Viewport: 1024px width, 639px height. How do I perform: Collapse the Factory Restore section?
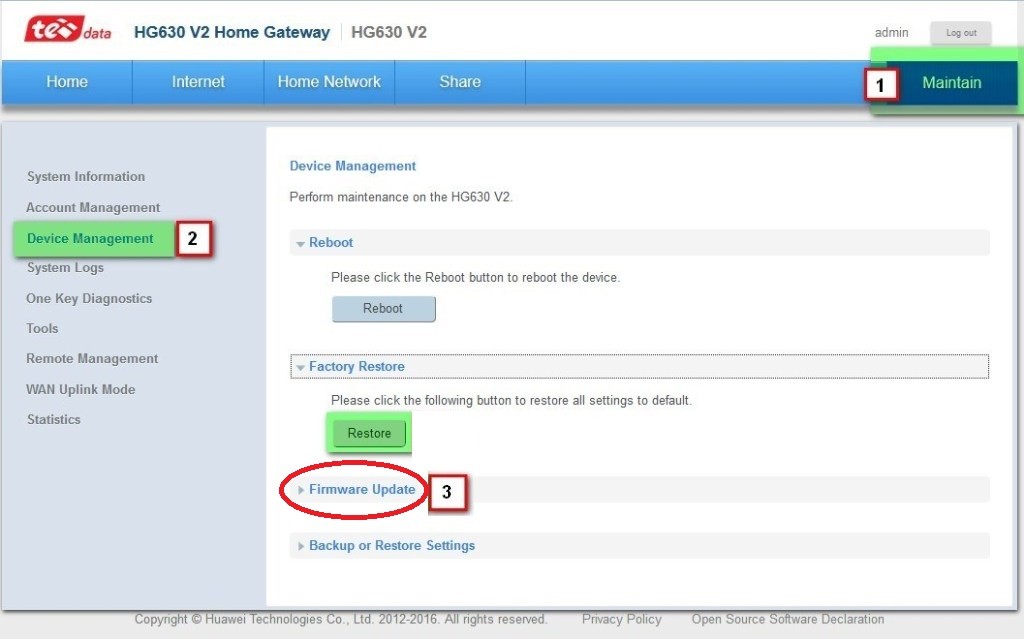[639, 367]
